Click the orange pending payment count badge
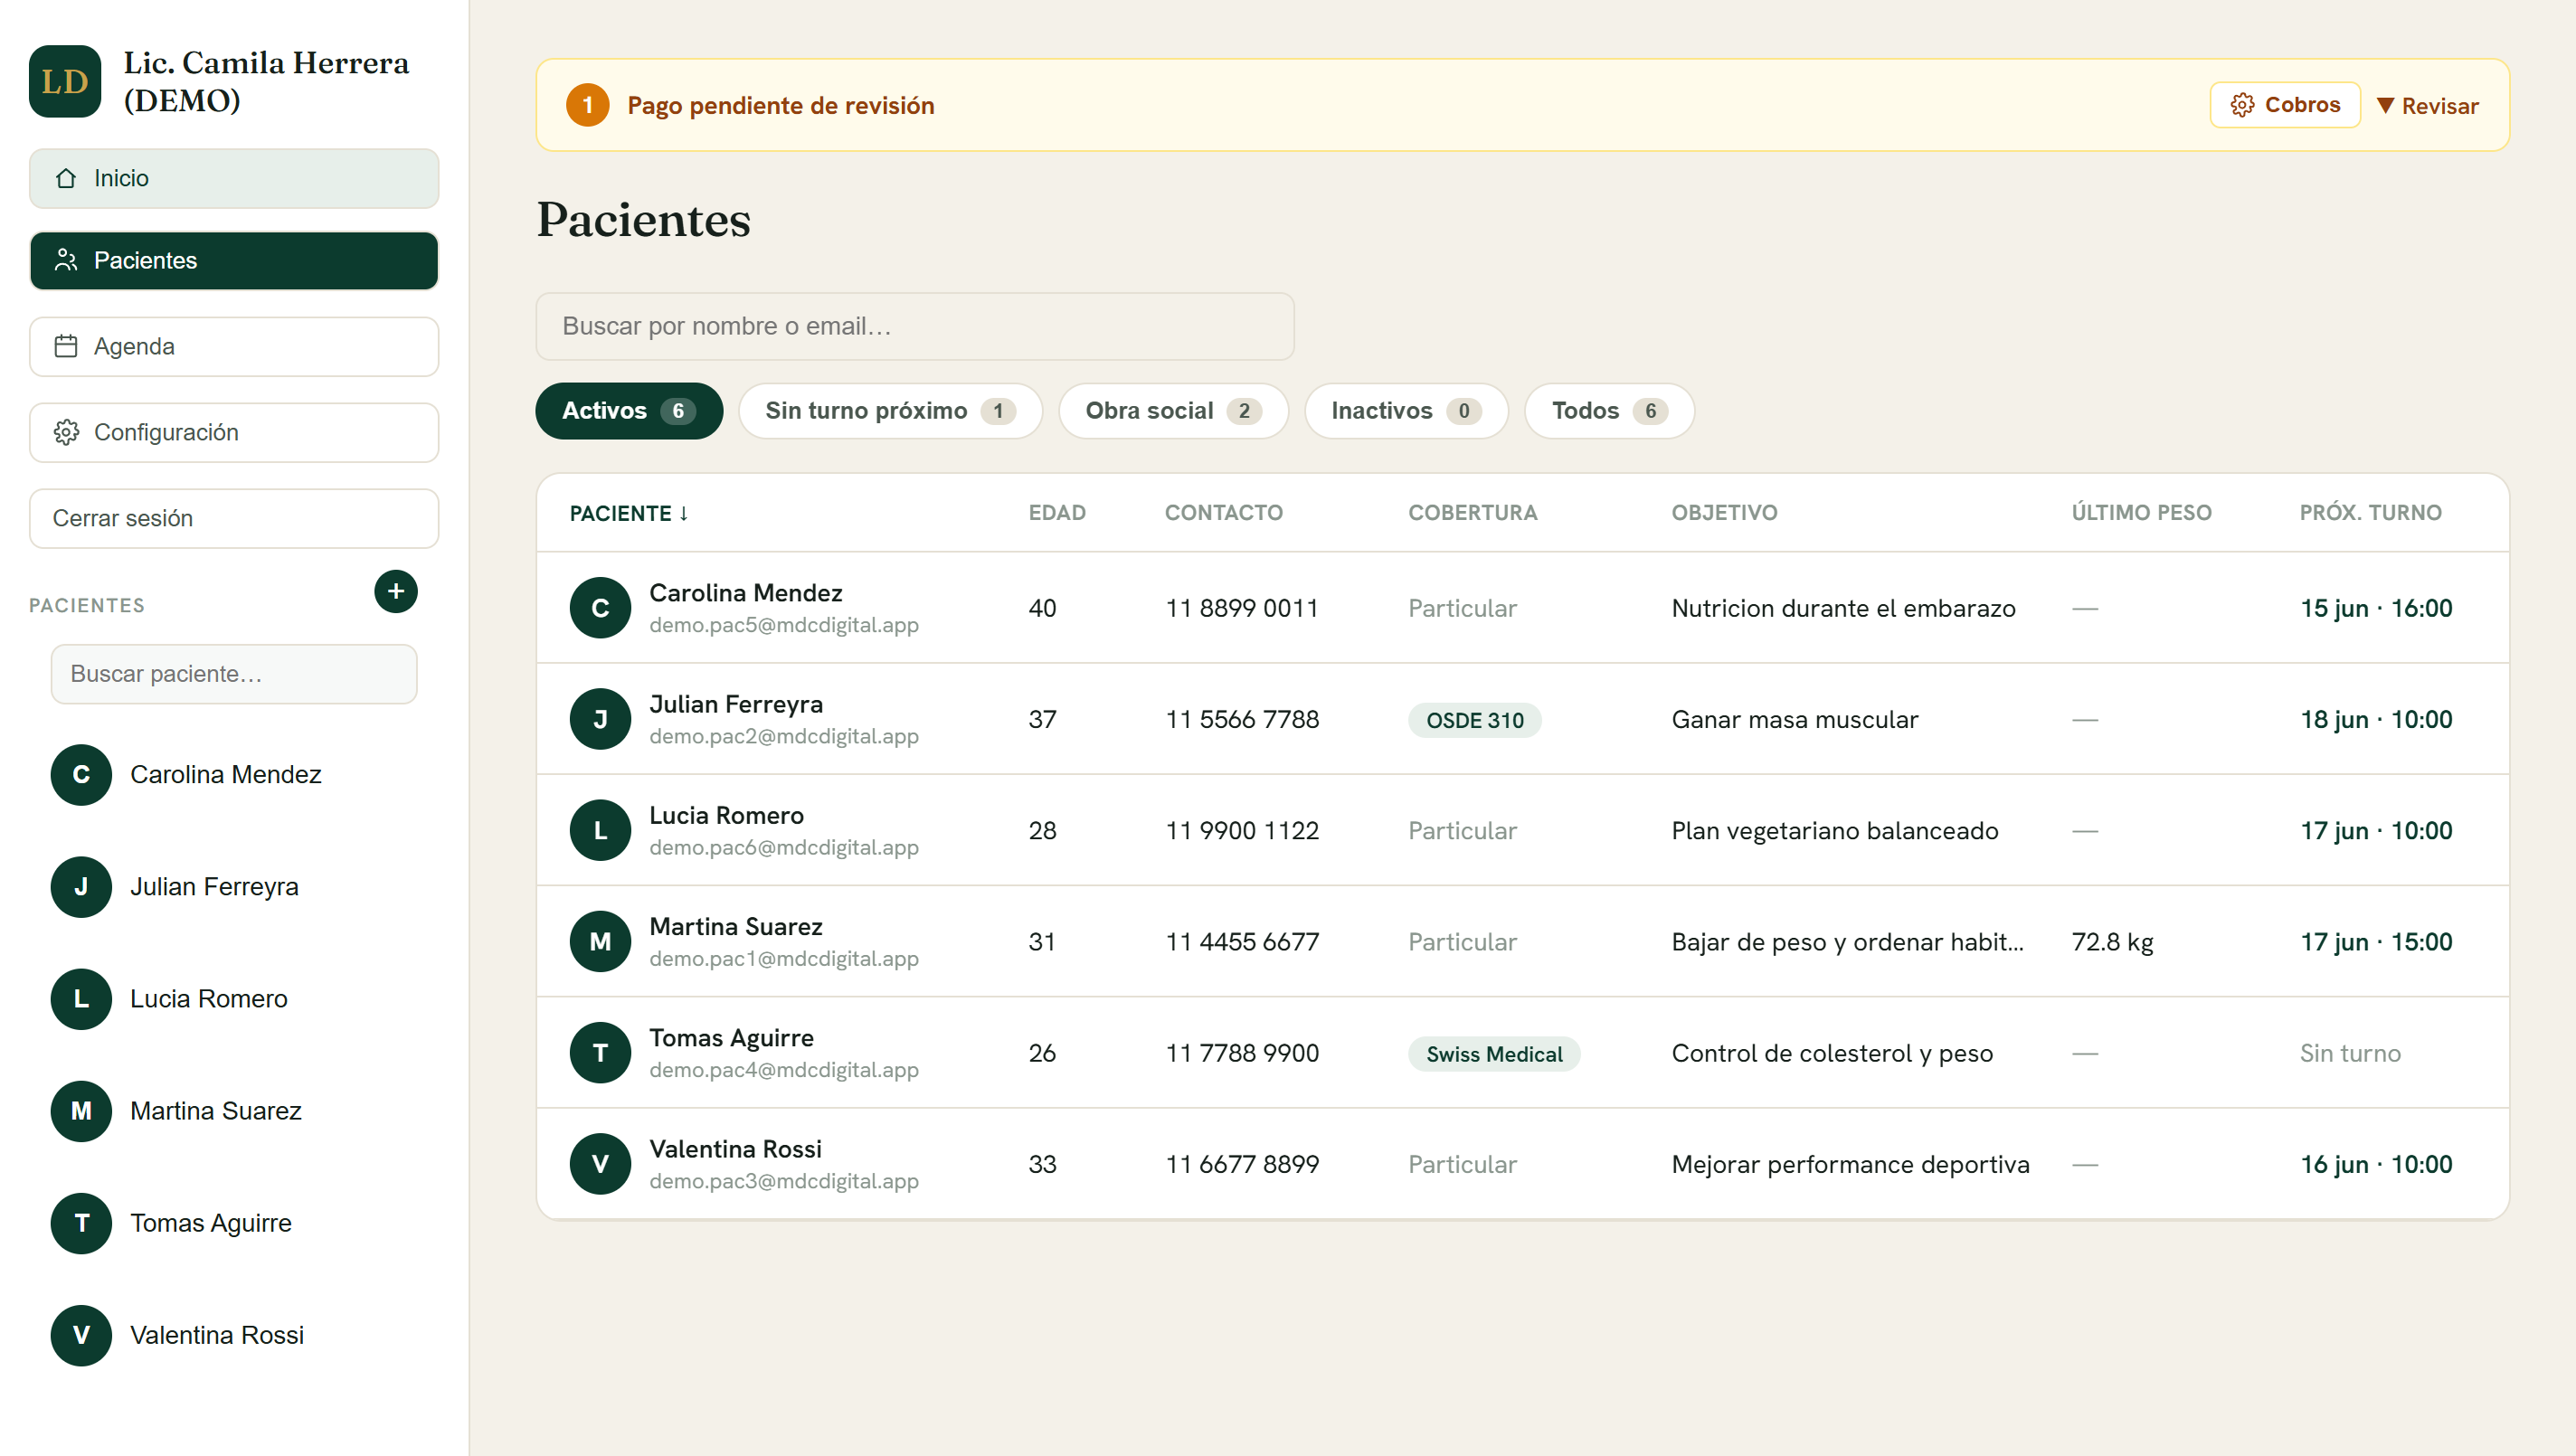The width and height of the screenshot is (2576, 1456). (x=588, y=105)
